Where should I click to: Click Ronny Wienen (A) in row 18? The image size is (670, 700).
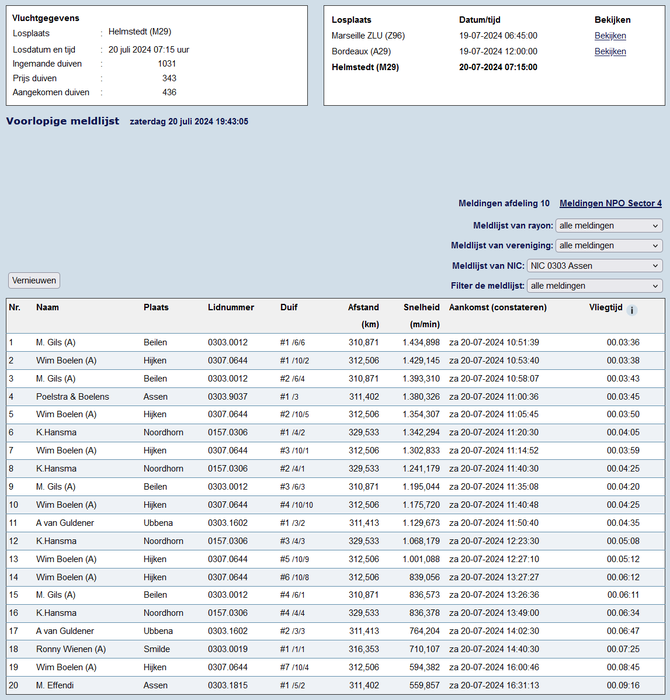click(71, 649)
